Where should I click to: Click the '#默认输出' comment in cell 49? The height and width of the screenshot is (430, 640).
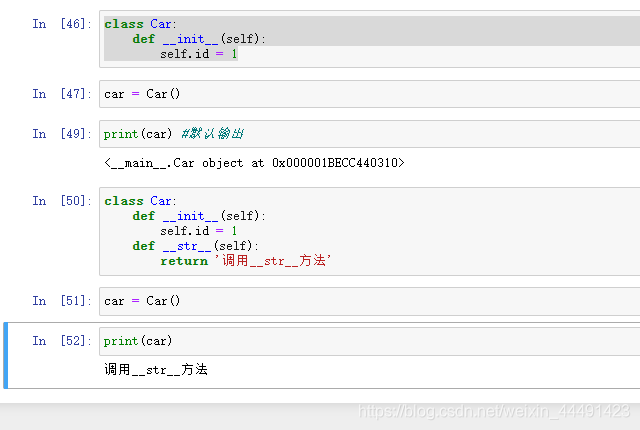click(x=212, y=134)
